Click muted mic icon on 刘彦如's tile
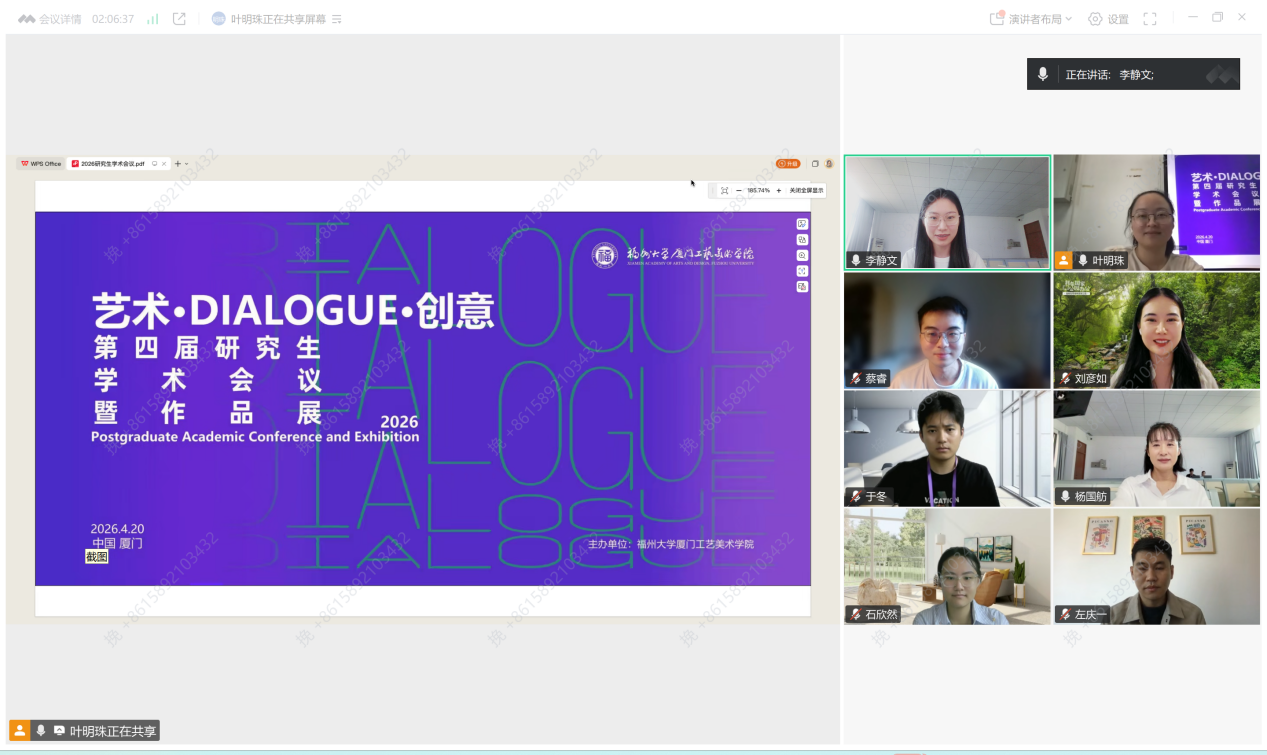This screenshot has height=755, width=1267. (1066, 379)
